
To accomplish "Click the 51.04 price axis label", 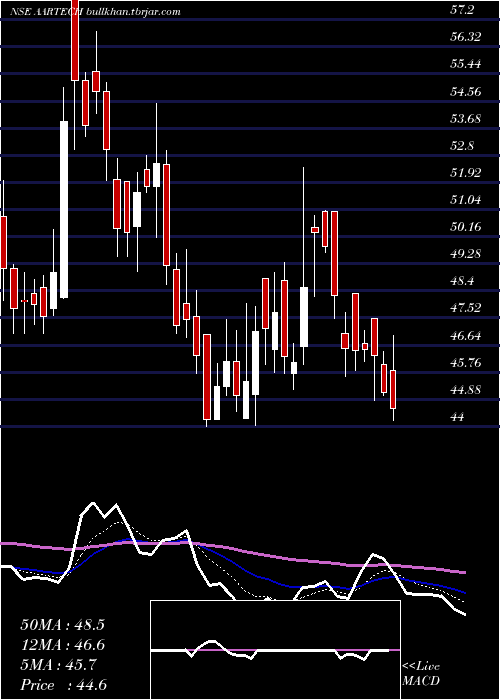I will [x=466, y=200].
